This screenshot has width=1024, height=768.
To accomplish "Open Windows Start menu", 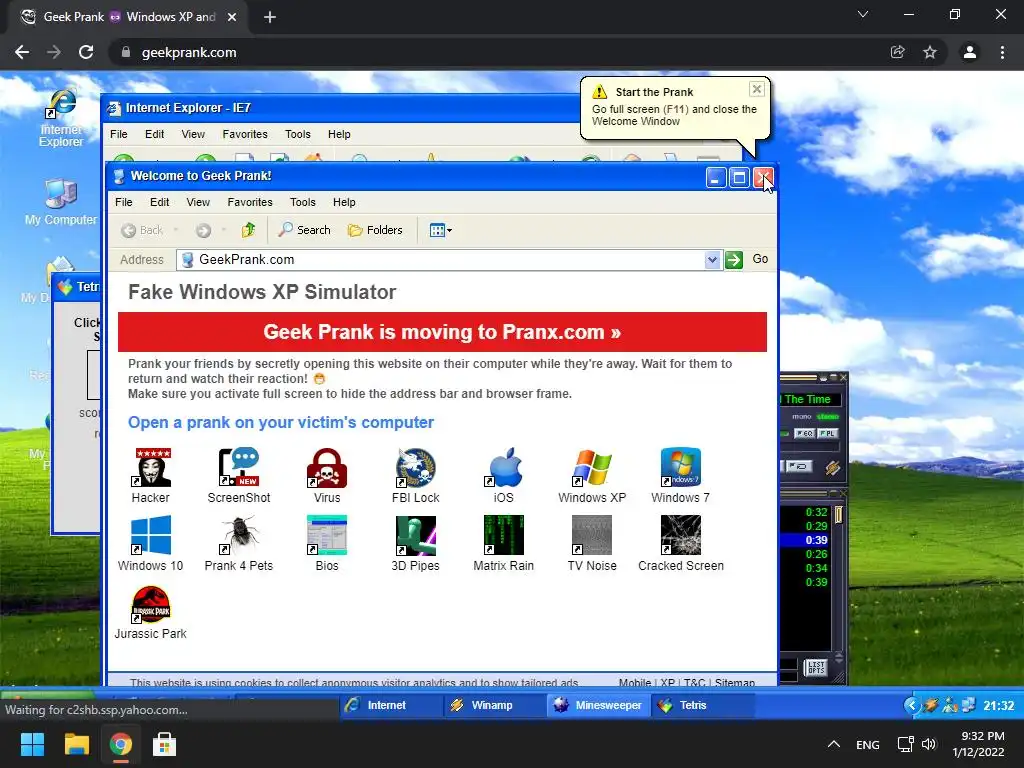I will 32,744.
